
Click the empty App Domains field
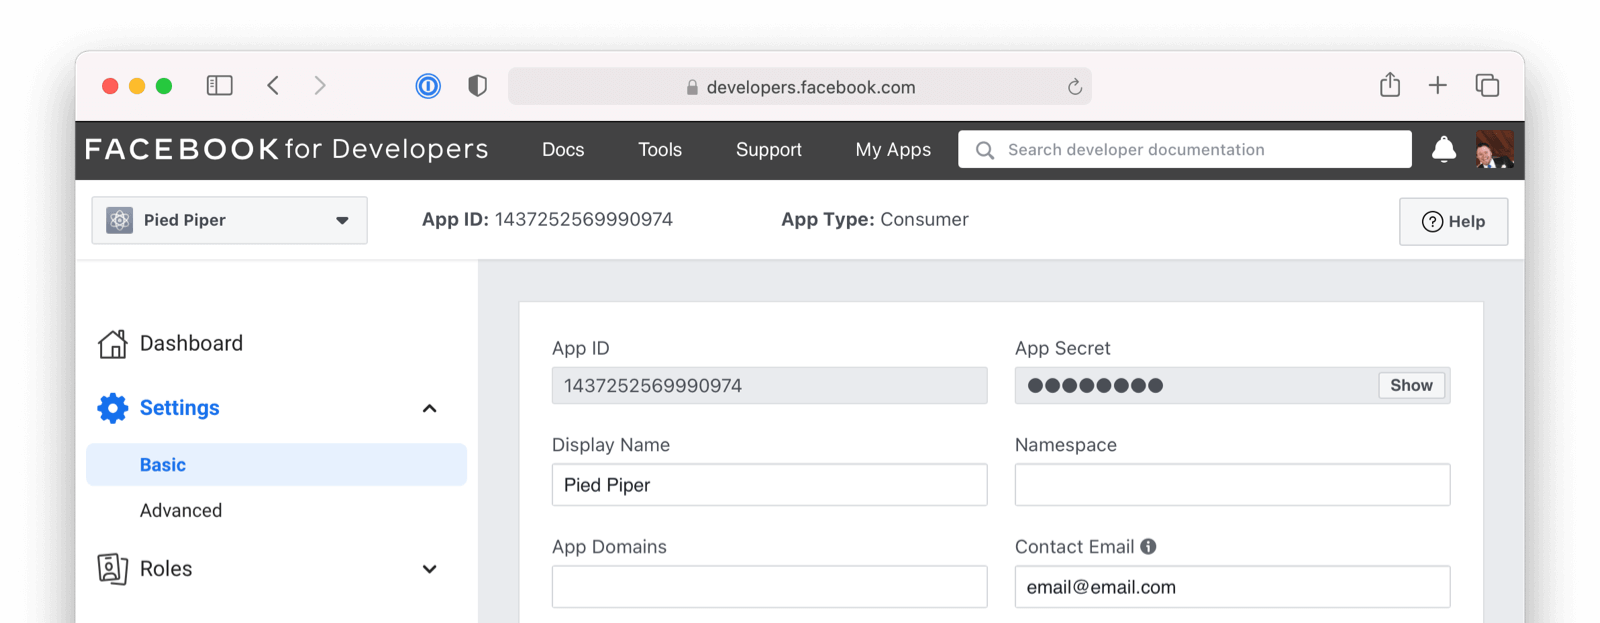770,587
